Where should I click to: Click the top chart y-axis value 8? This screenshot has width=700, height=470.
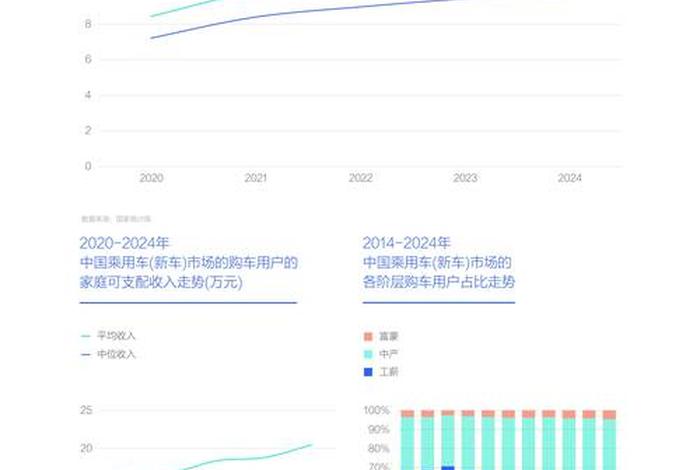(88, 24)
